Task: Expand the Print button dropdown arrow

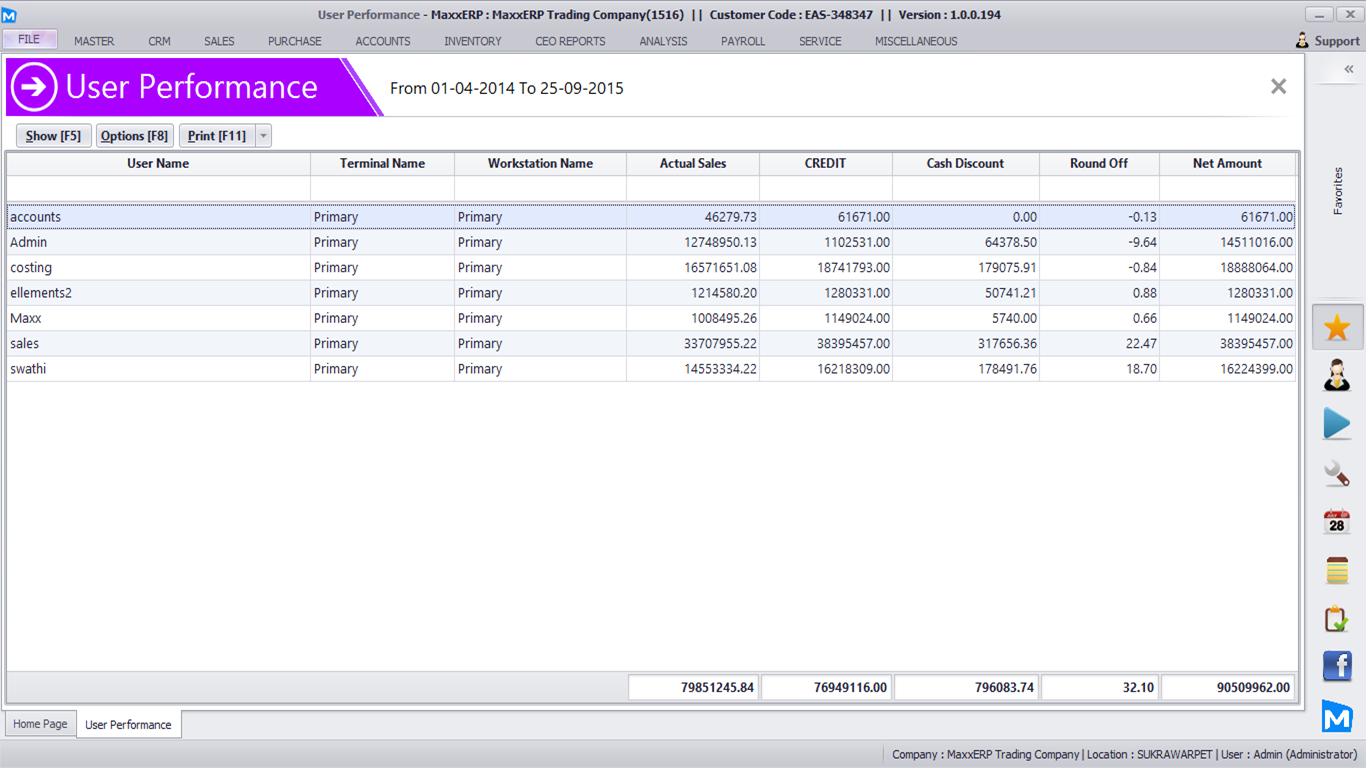Action: tap(263, 136)
